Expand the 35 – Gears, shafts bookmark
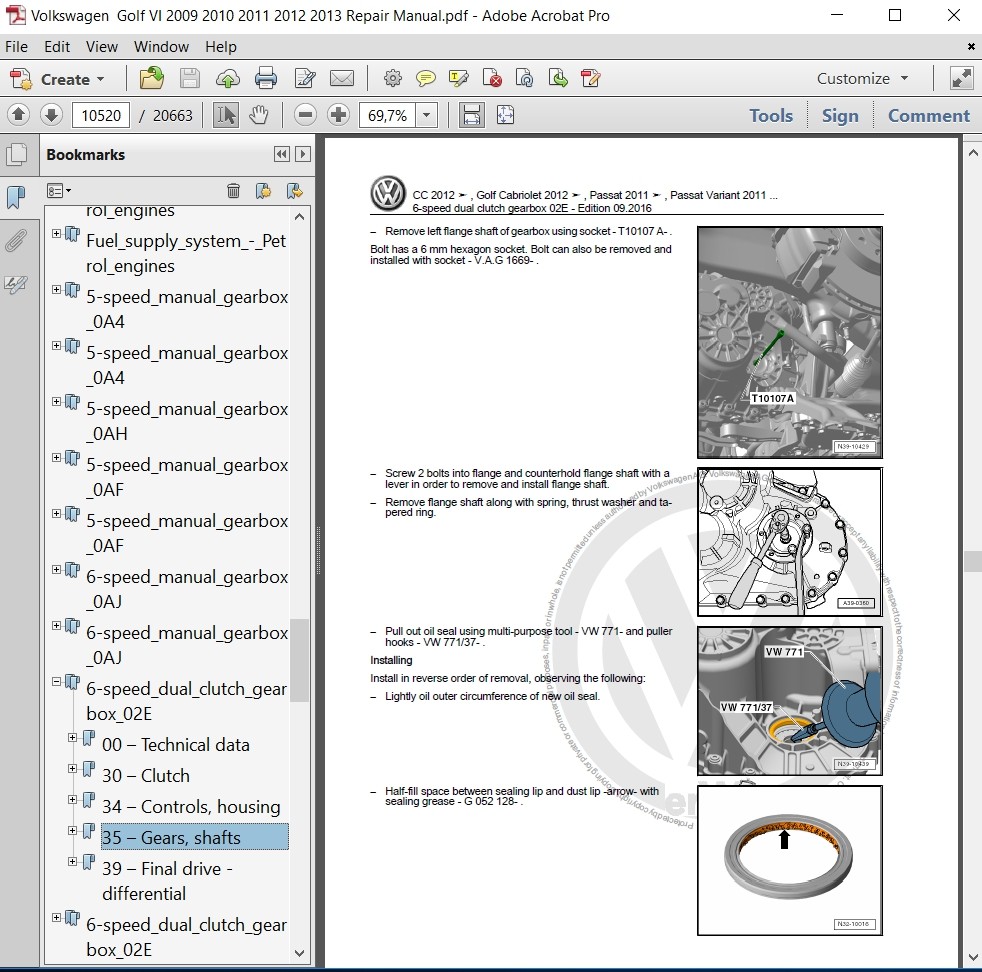Viewport: 982px width, 972px height. [72, 831]
